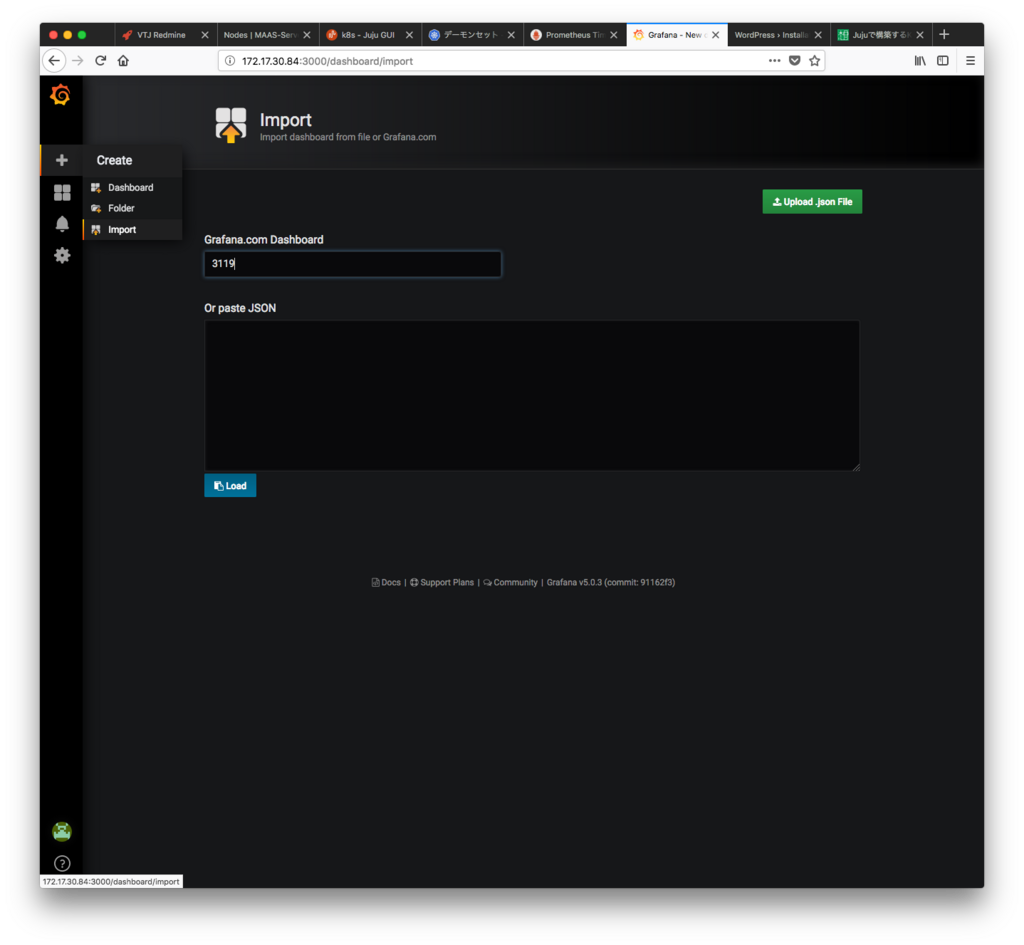Click the resize handle of JSON text area
Viewport: 1024px width, 945px height.
pyautogui.click(x=856, y=466)
